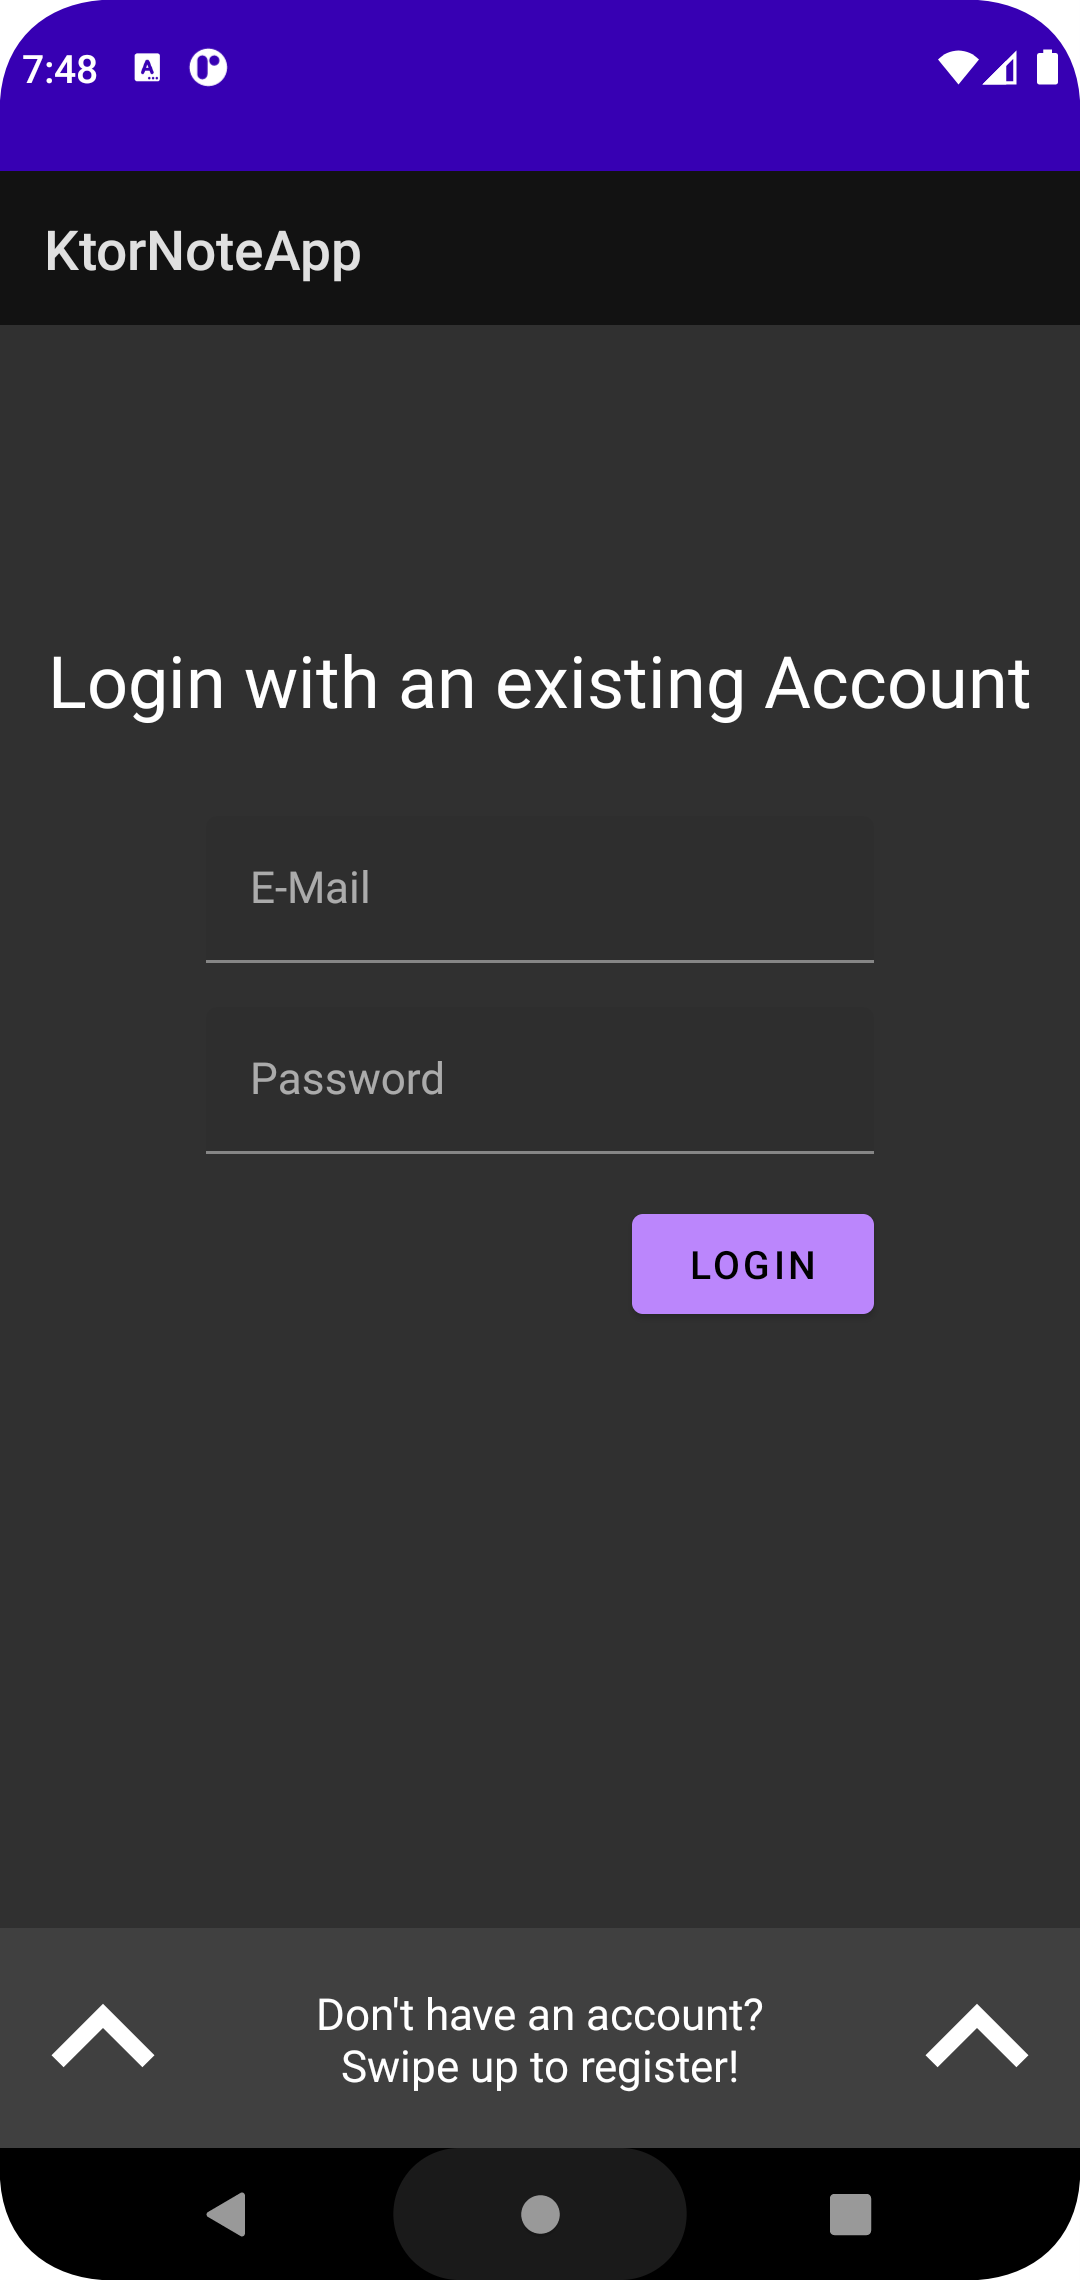The height and width of the screenshot is (2280, 1080).
Task: Tap the Password hint label text
Action: coord(347,1079)
